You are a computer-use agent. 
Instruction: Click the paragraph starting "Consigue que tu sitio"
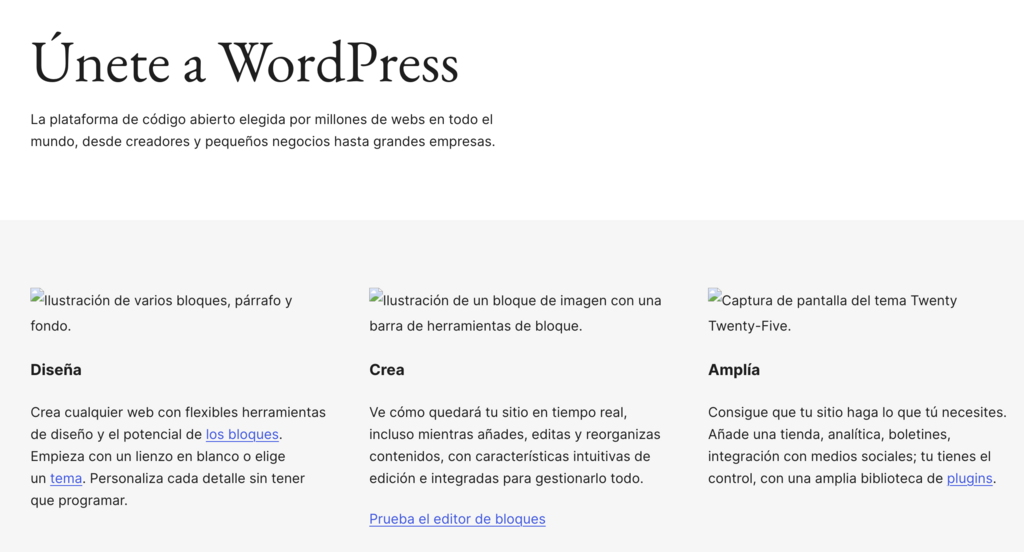click(x=857, y=446)
